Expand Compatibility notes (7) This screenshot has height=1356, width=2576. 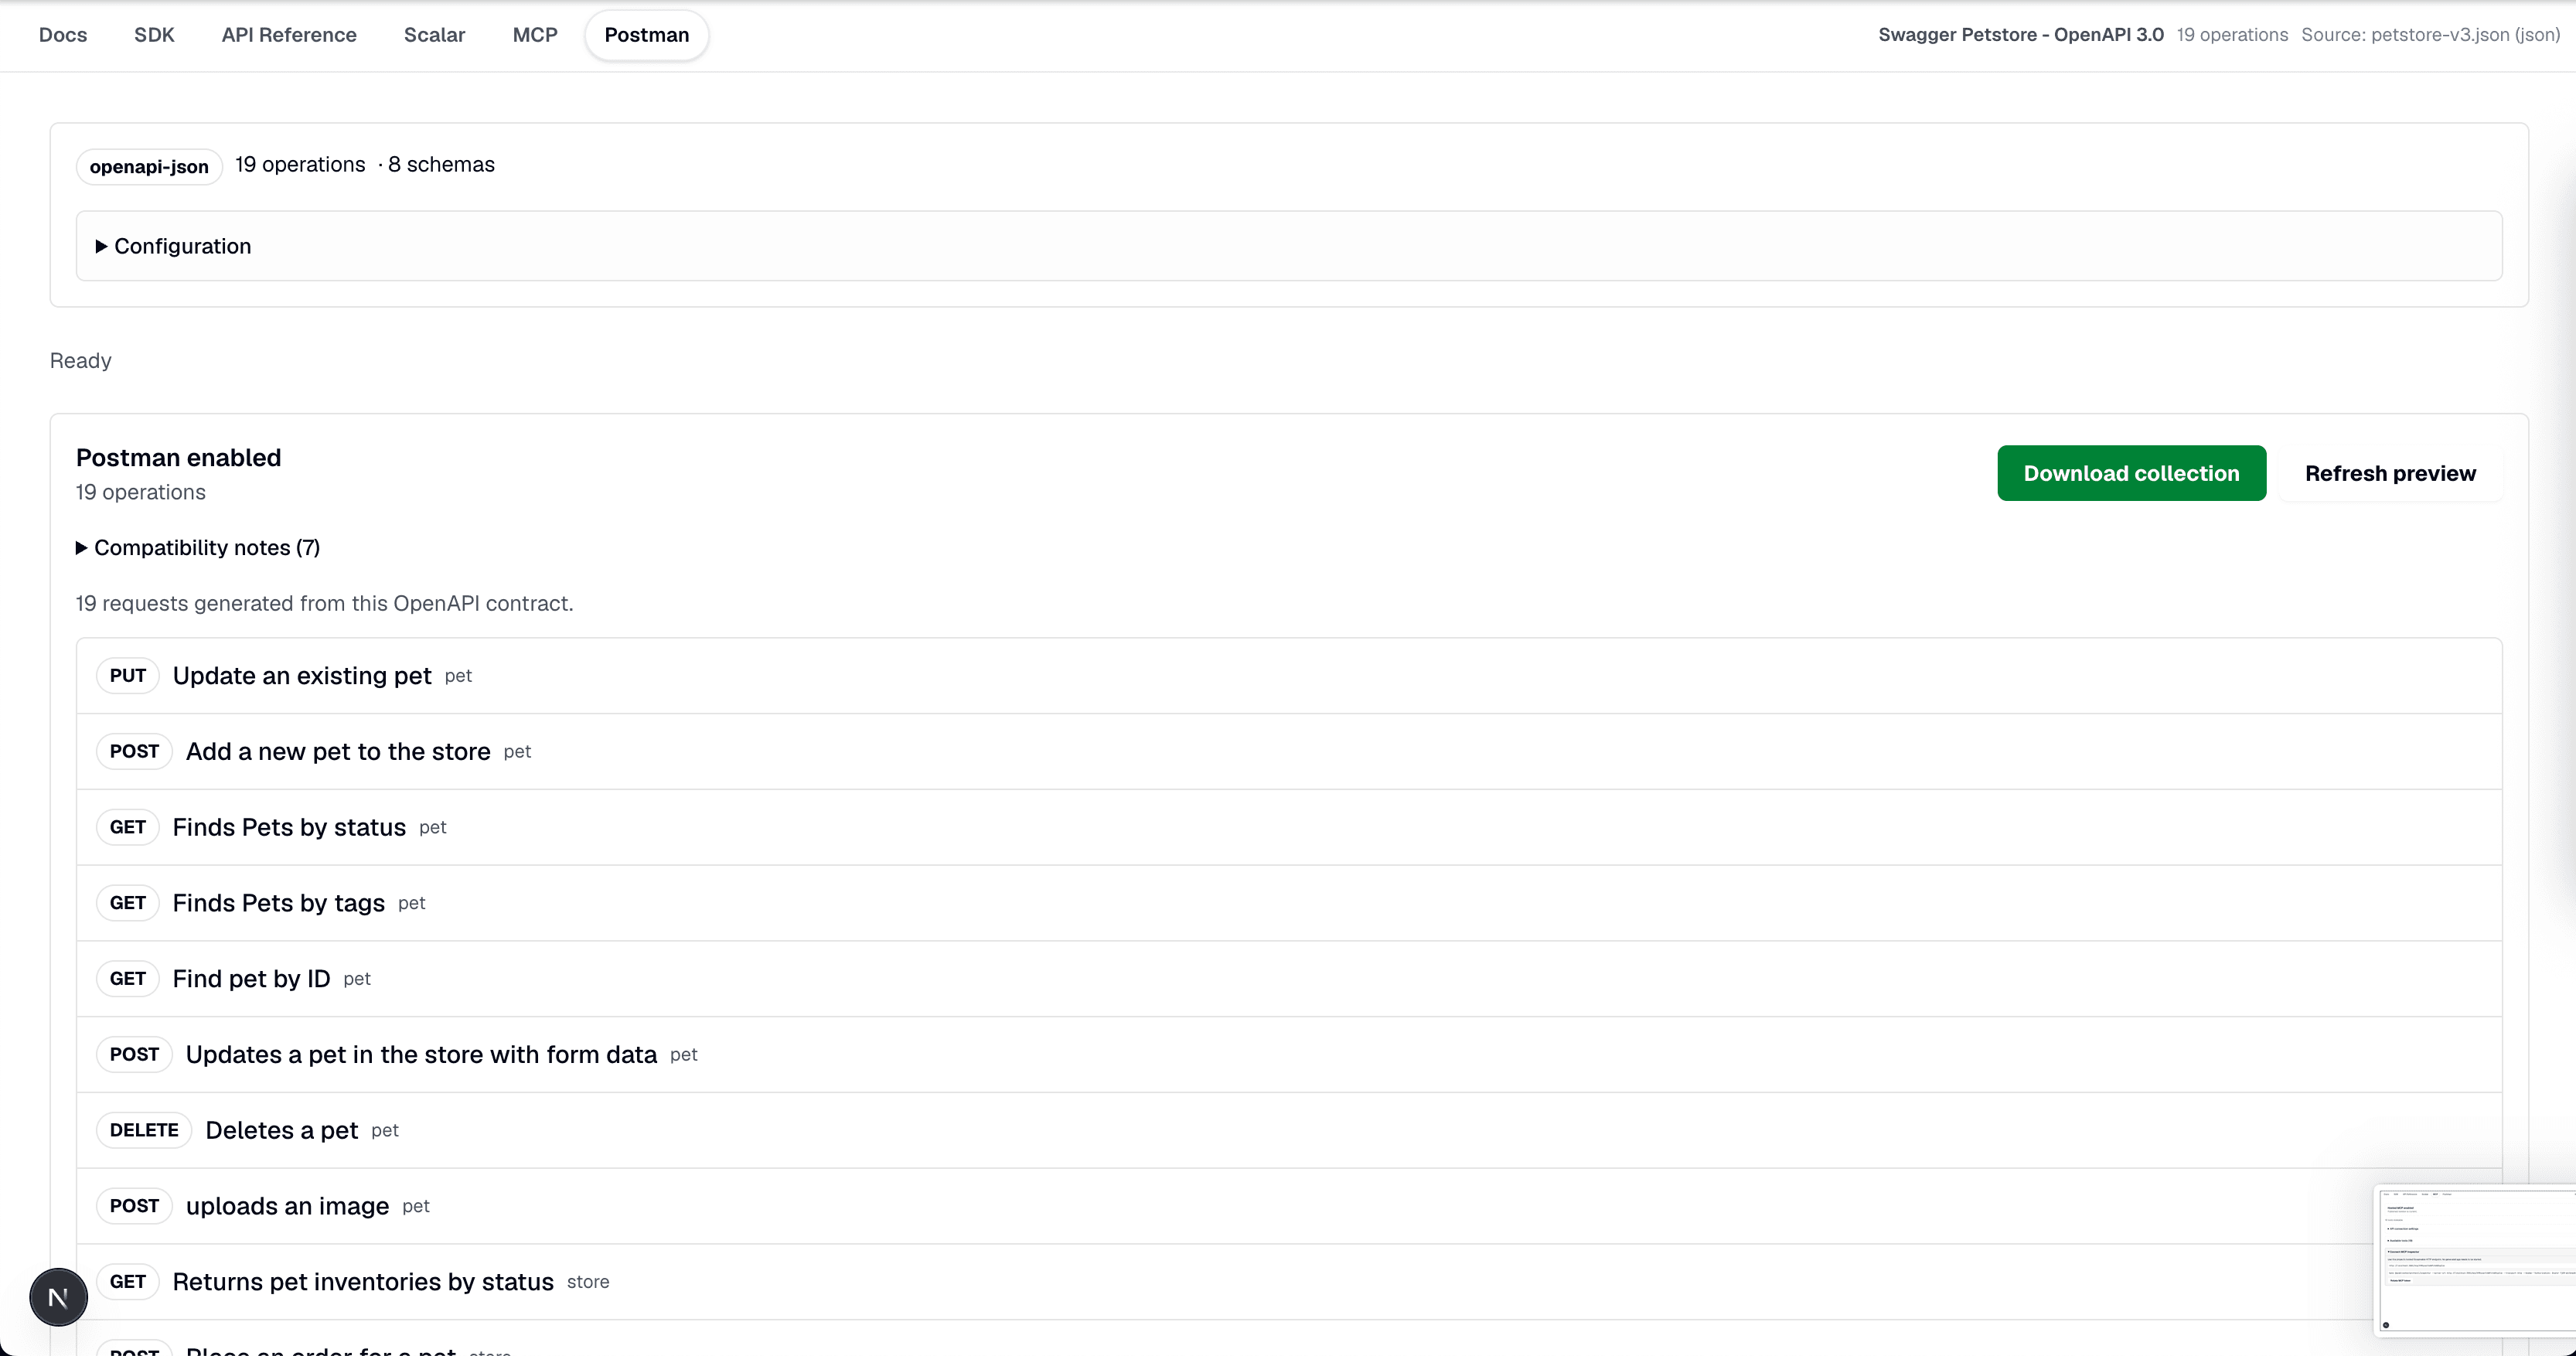(x=198, y=548)
